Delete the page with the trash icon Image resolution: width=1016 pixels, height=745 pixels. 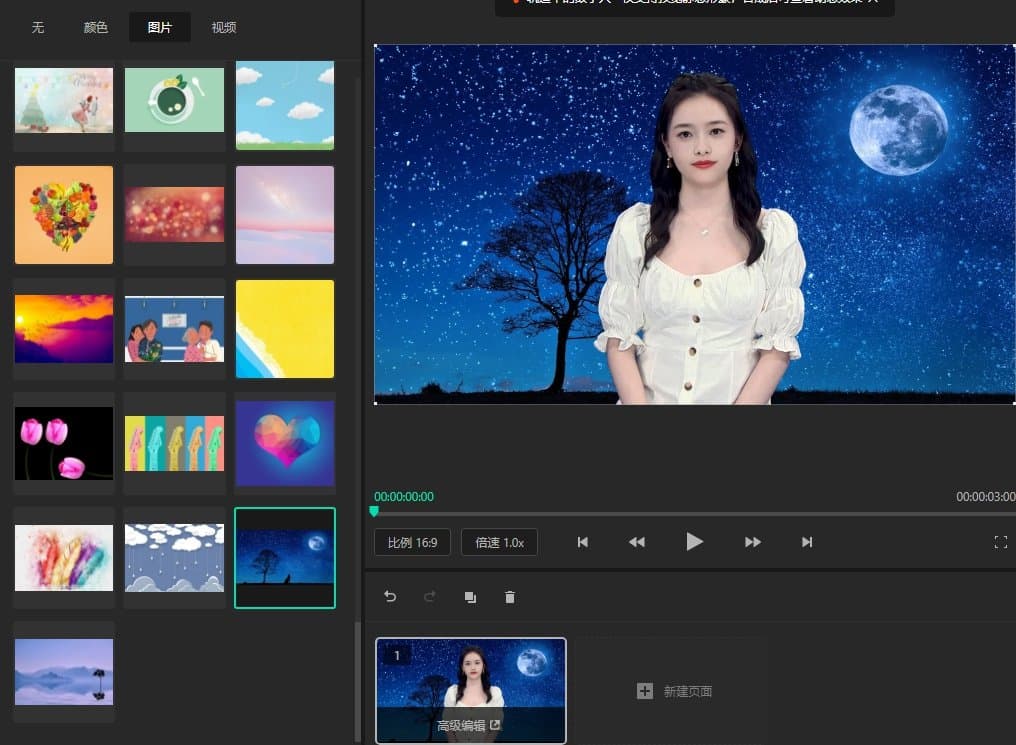coord(510,597)
